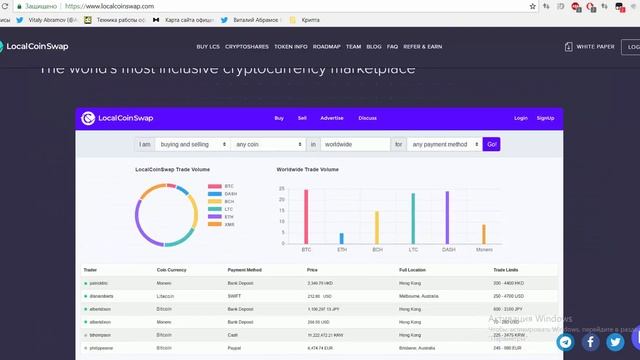Bookmark this page with the star icon

point(533,6)
